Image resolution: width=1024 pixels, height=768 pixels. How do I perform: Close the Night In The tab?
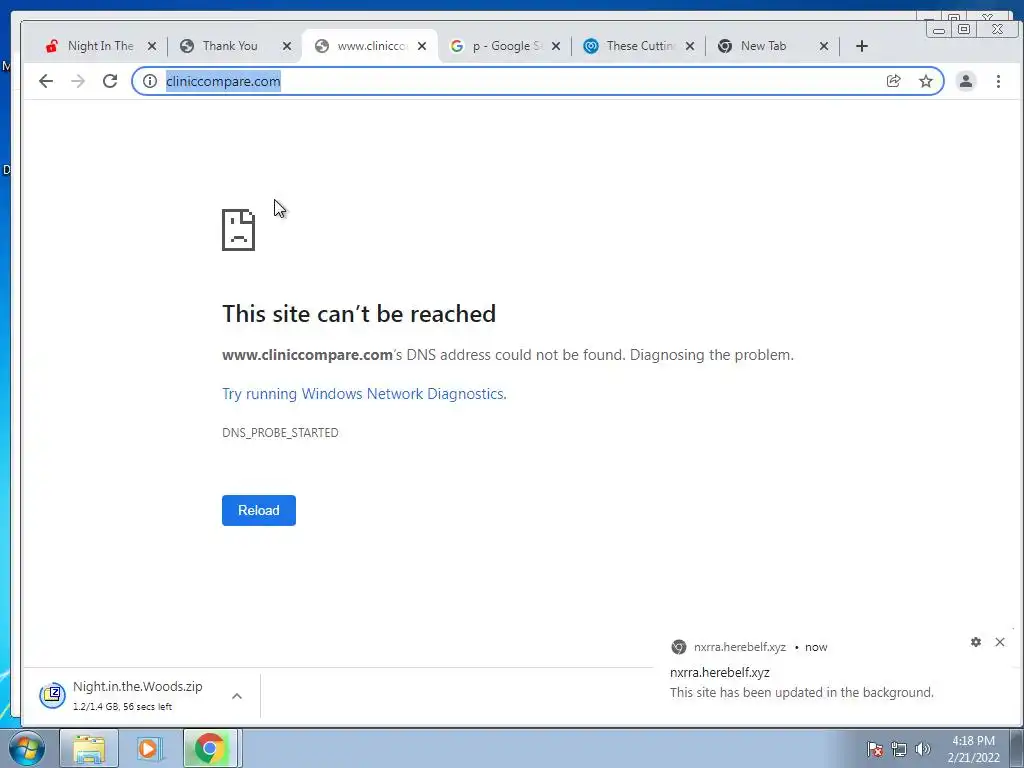point(152,46)
